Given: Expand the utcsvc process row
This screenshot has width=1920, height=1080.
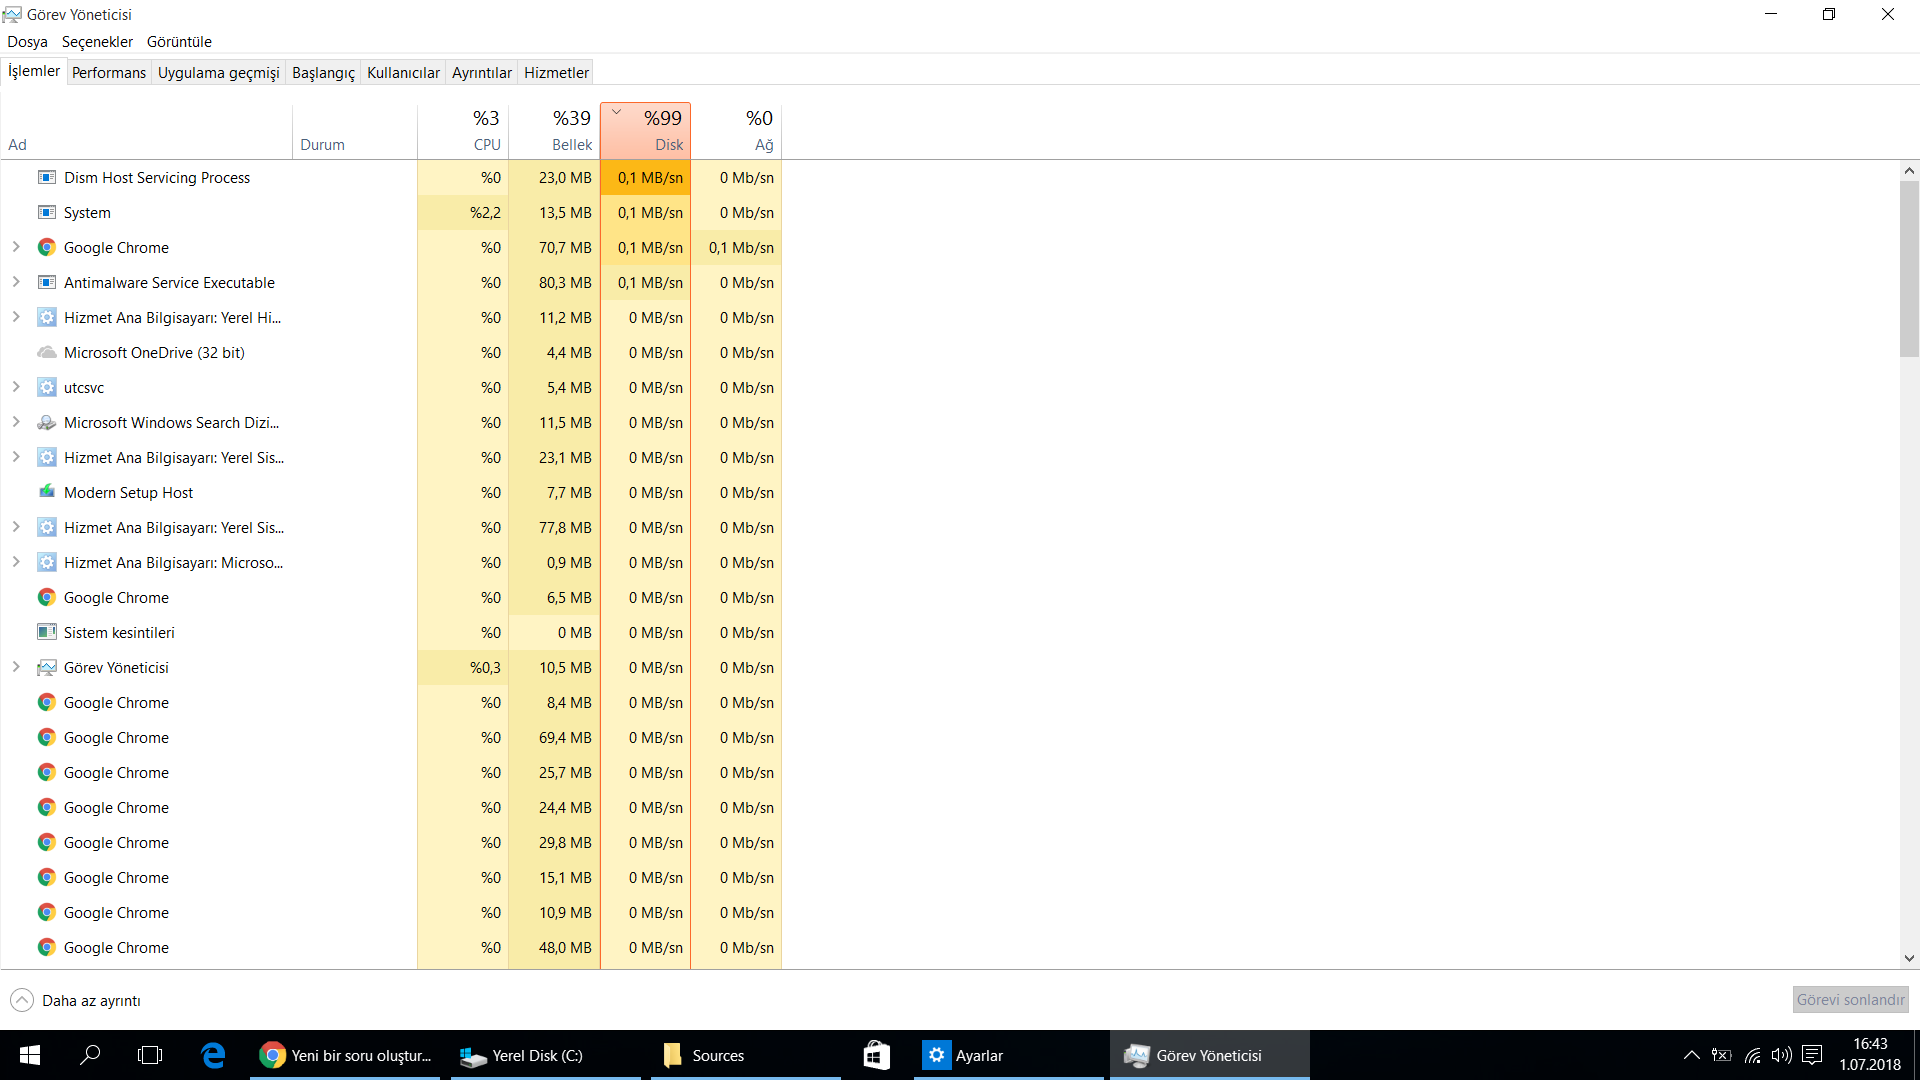Looking at the screenshot, I should point(16,387).
